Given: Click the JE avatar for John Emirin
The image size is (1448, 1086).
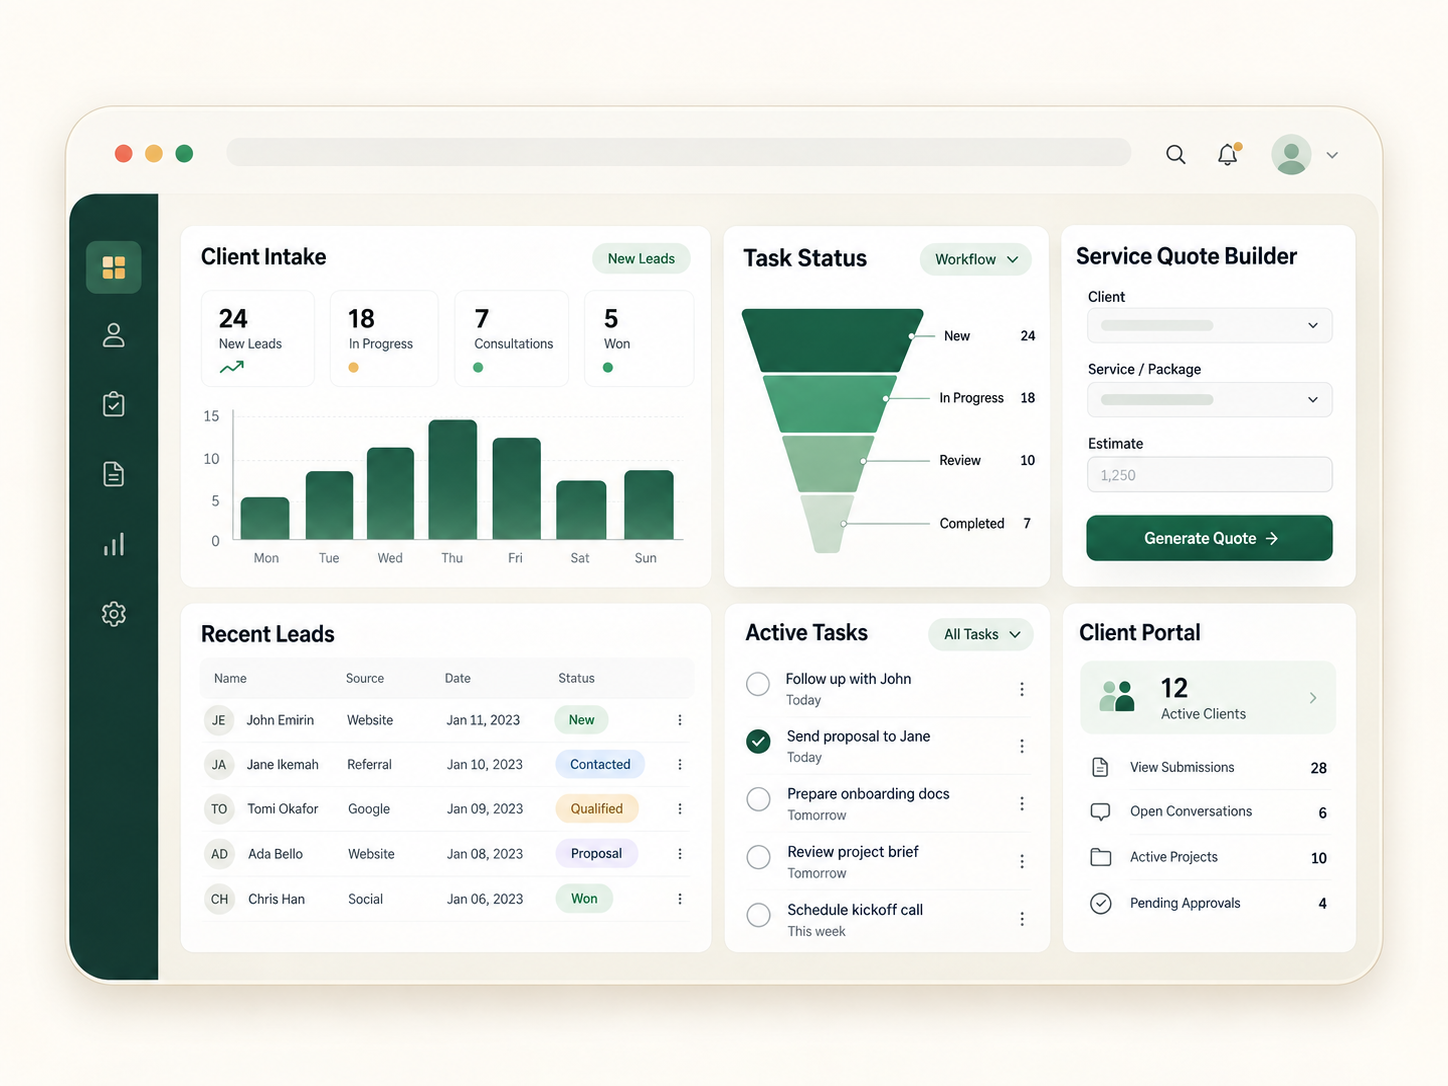Looking at the screenshot, I should tap(219, 720).
